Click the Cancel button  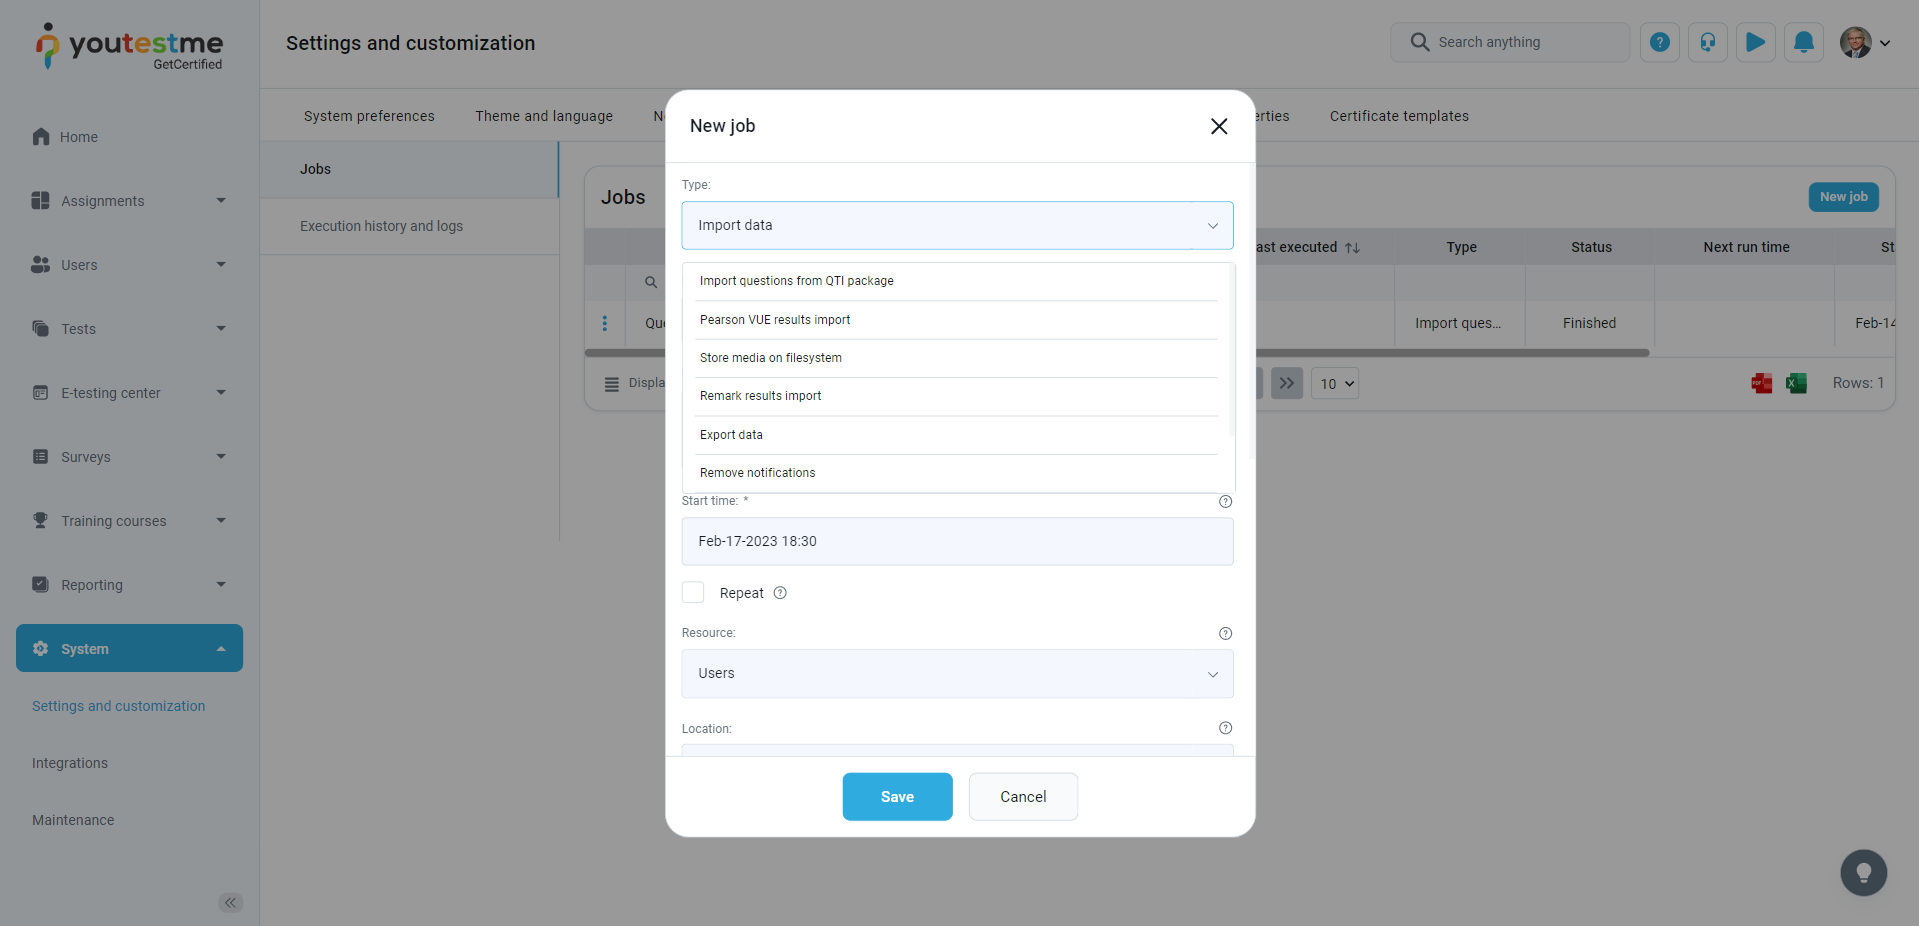pyautogui.click(x=1022, y=797)
